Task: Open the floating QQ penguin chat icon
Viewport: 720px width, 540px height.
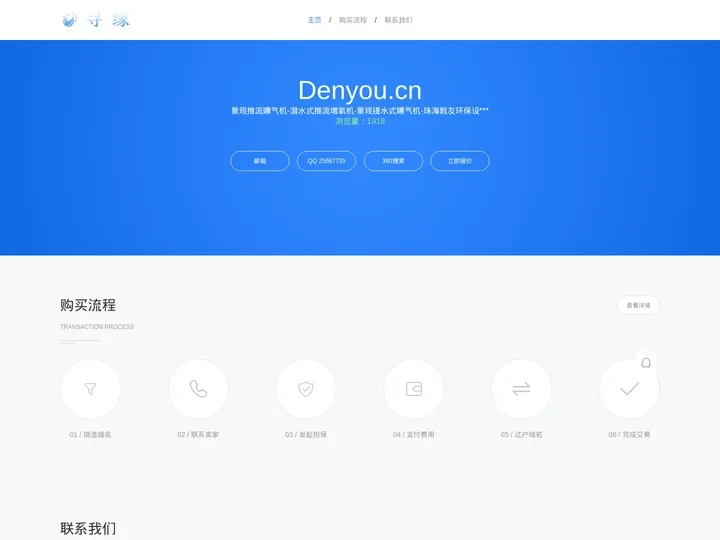Action: coord(646,363)
